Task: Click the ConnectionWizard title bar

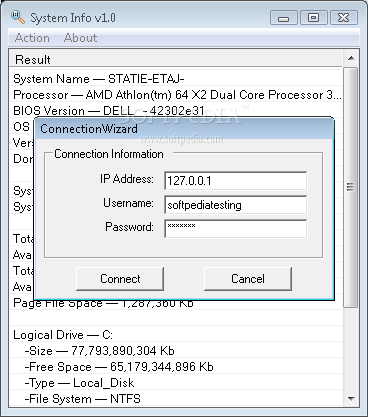Action: pyautogui.click(x=184, y=129)
